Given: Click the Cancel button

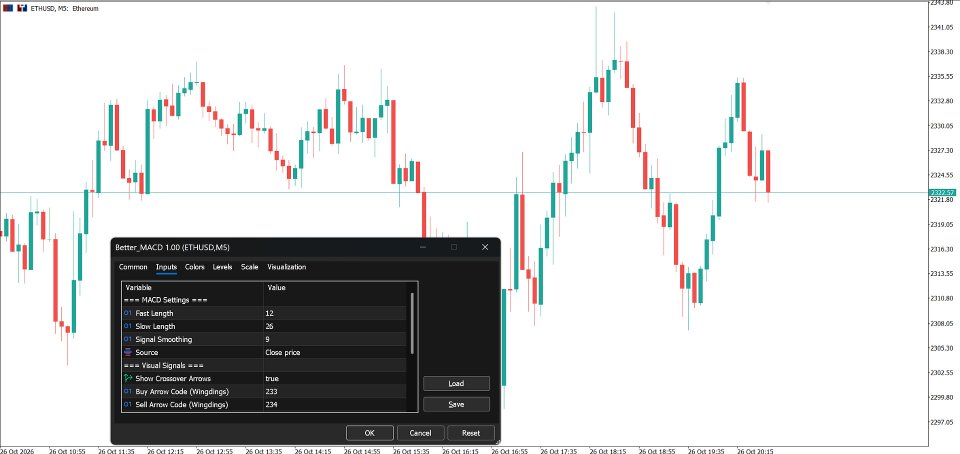Looking at the screenshot, I should tap(420, 433).
